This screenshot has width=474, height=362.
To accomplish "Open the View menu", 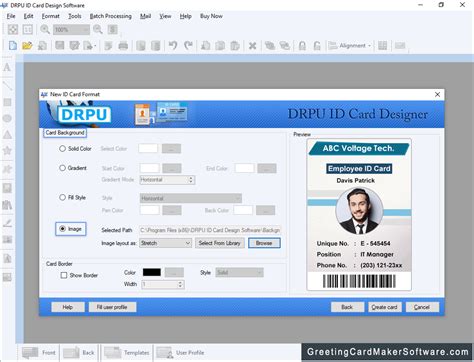I will (x=165, y=16).
